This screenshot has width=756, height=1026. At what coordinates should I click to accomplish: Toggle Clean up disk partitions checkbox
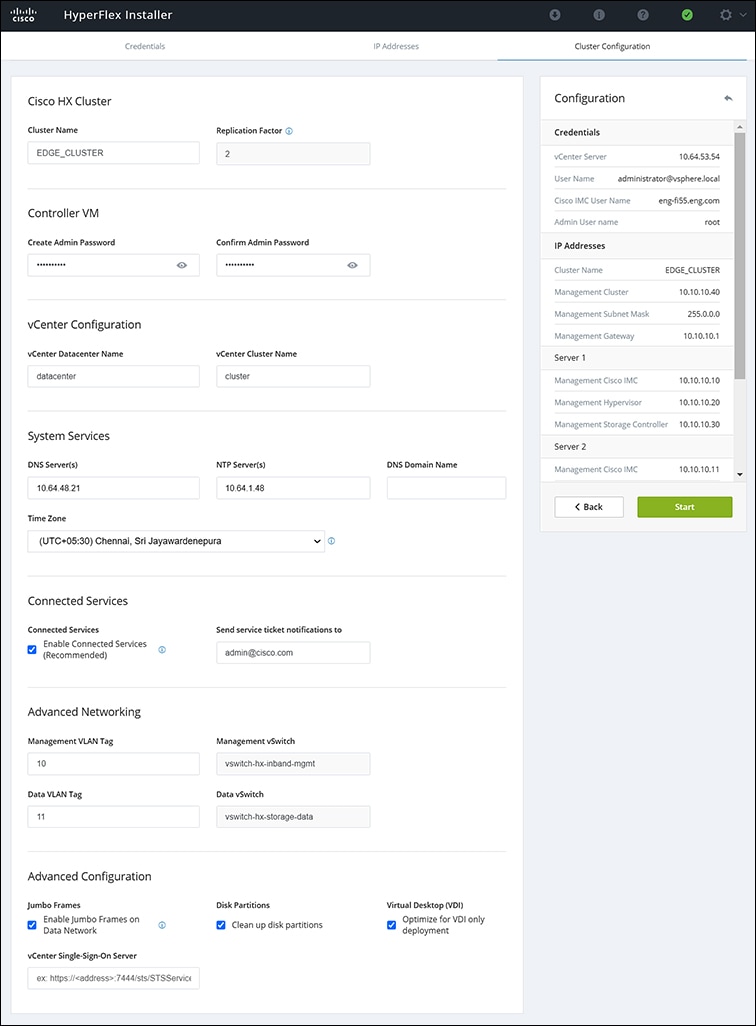coord(221,925)
